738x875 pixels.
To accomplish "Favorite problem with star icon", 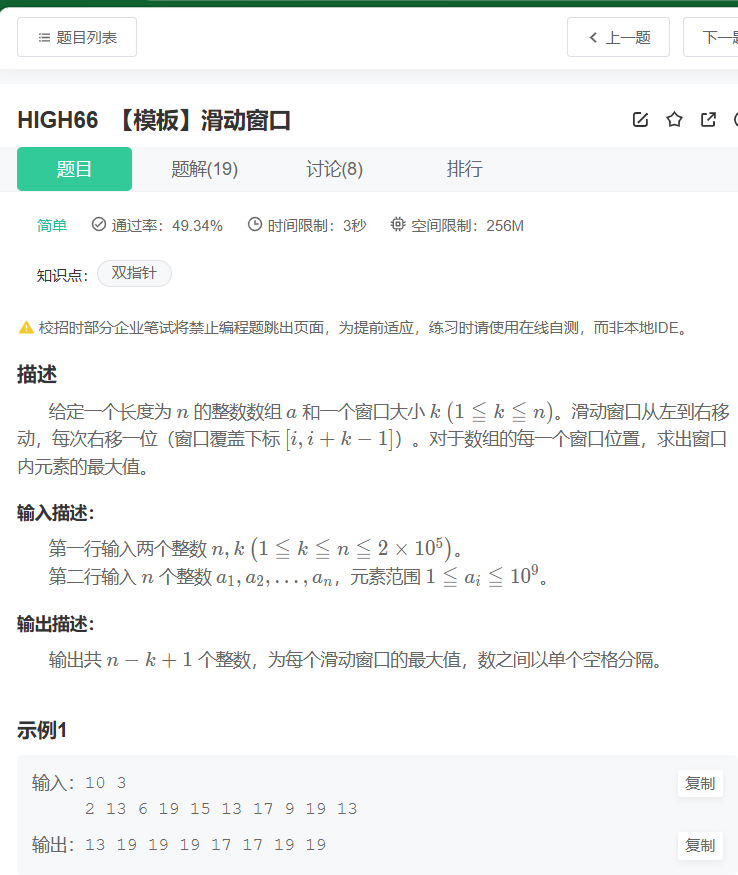I will click(x=674, y=119).
